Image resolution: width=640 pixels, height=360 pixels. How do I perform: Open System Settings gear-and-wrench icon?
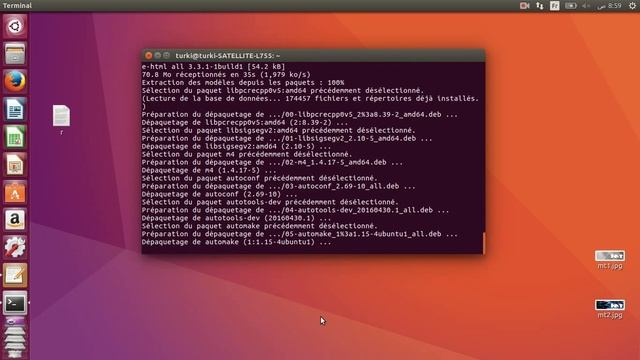15,248
